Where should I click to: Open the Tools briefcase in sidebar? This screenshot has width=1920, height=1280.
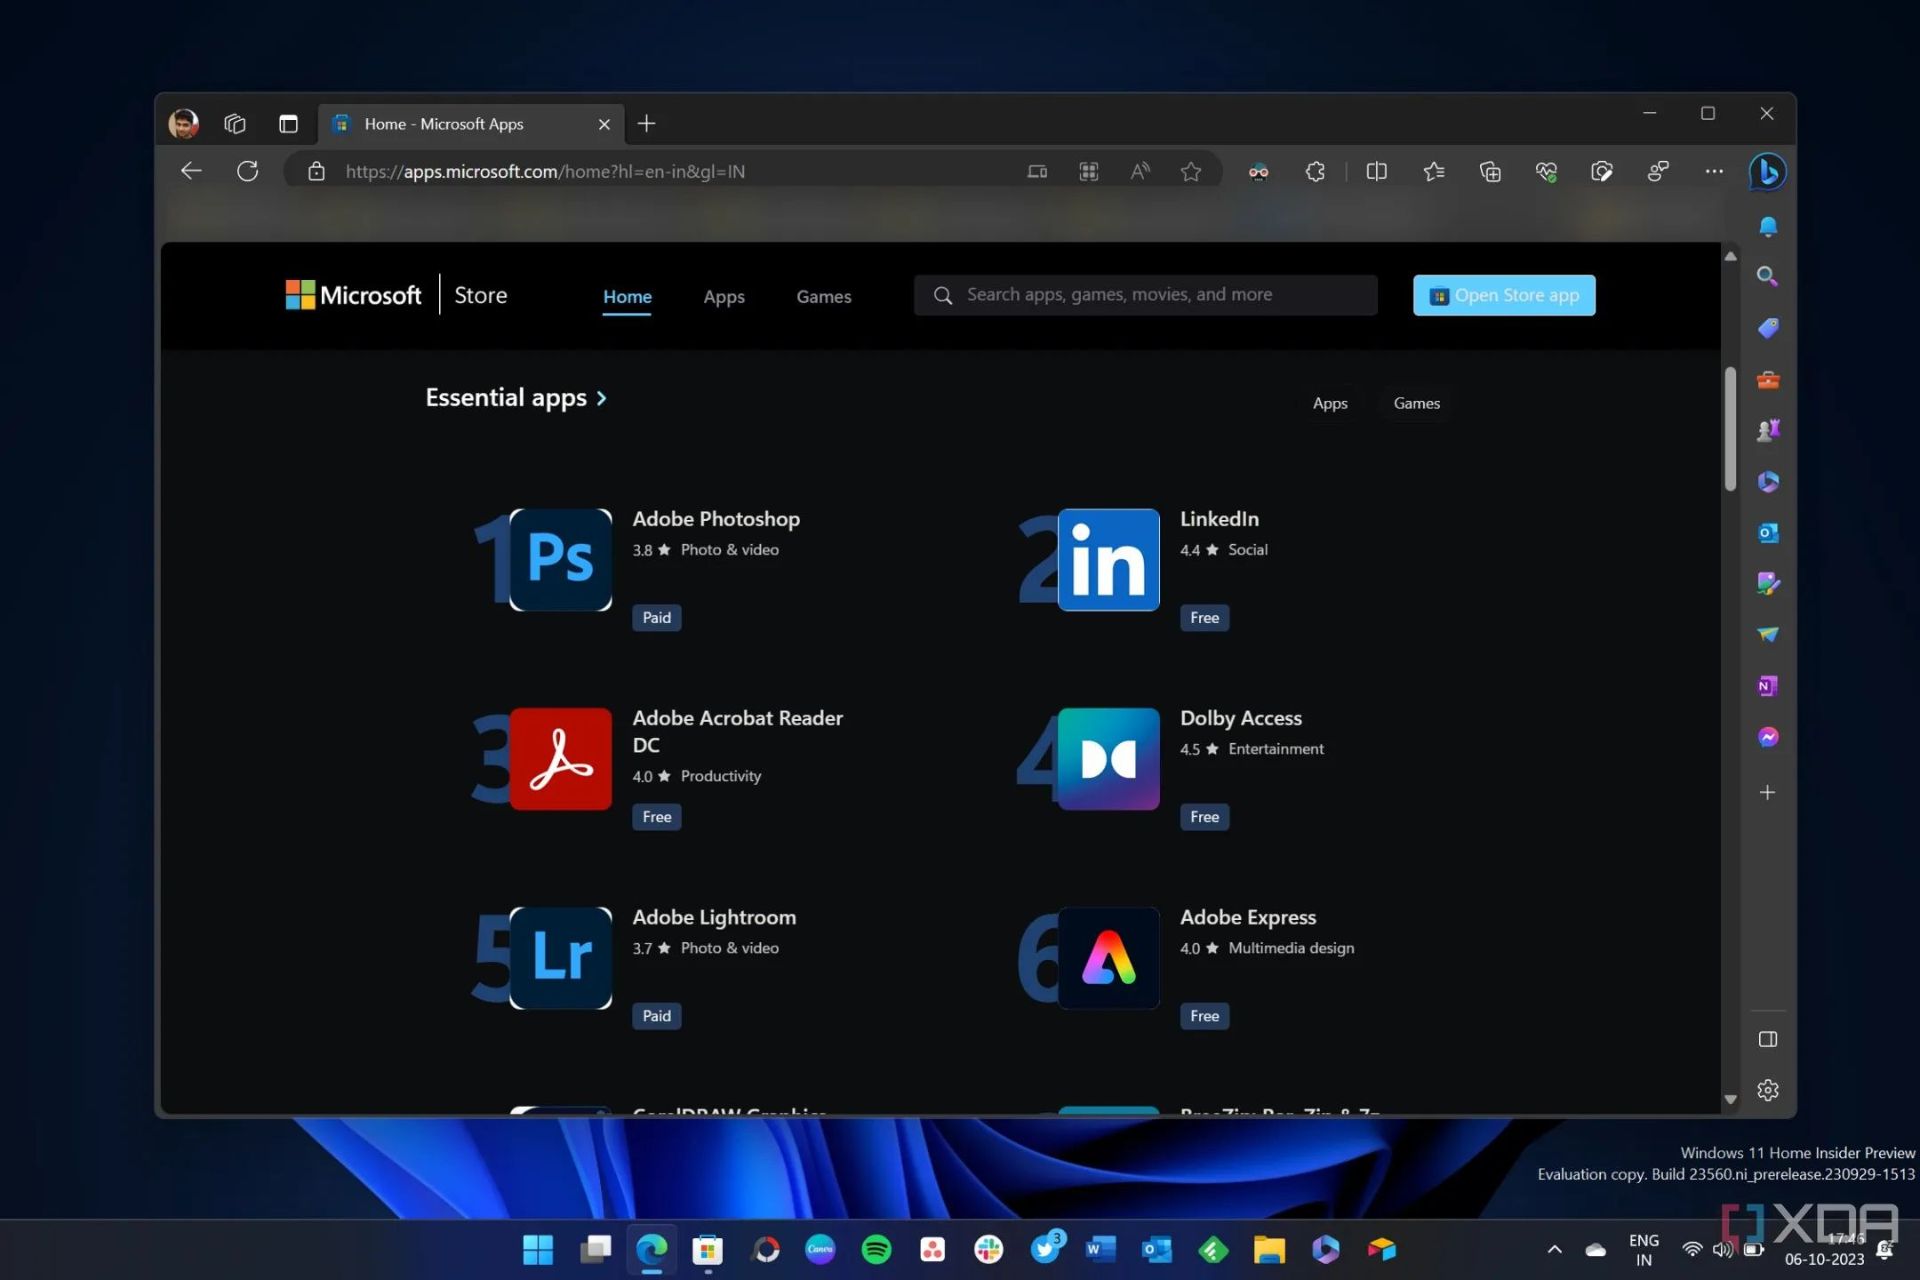pos(1768,380)
